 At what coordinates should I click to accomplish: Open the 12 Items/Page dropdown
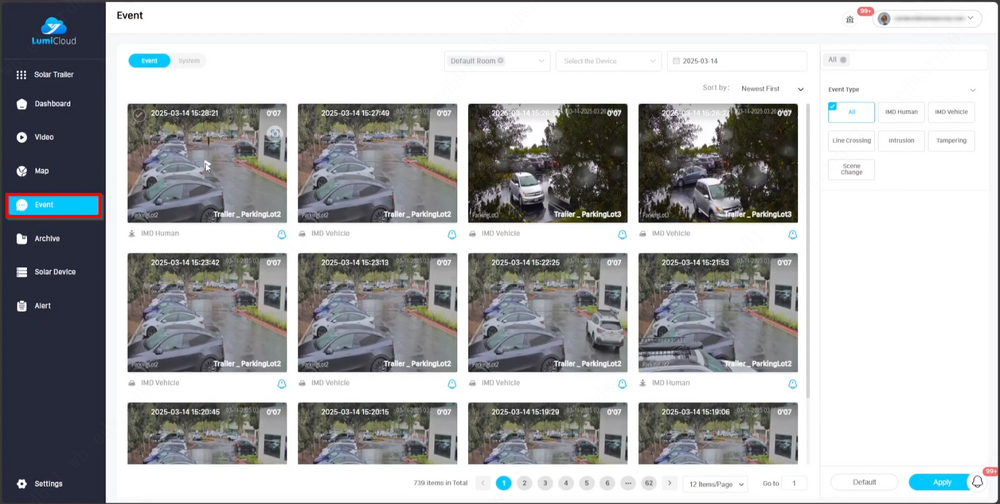pos(715,484)
